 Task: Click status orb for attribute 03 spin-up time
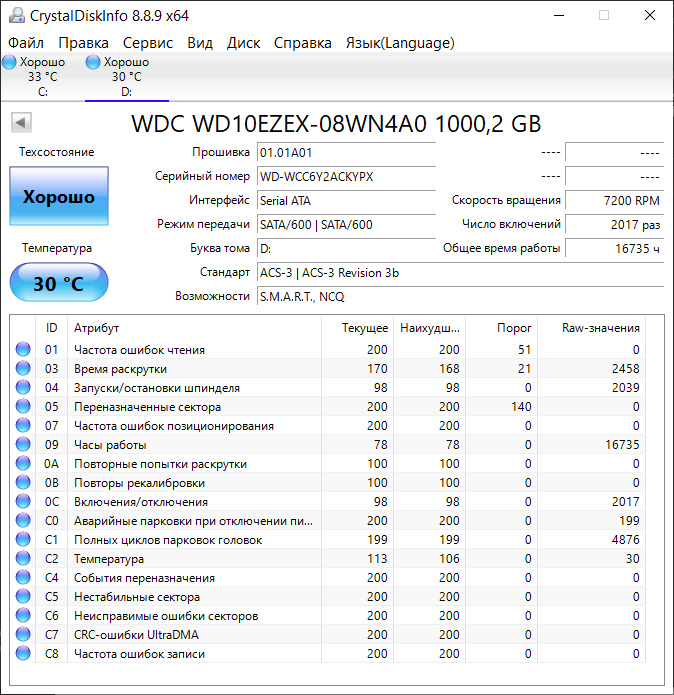pyautogui.click(x=23, y=368)
